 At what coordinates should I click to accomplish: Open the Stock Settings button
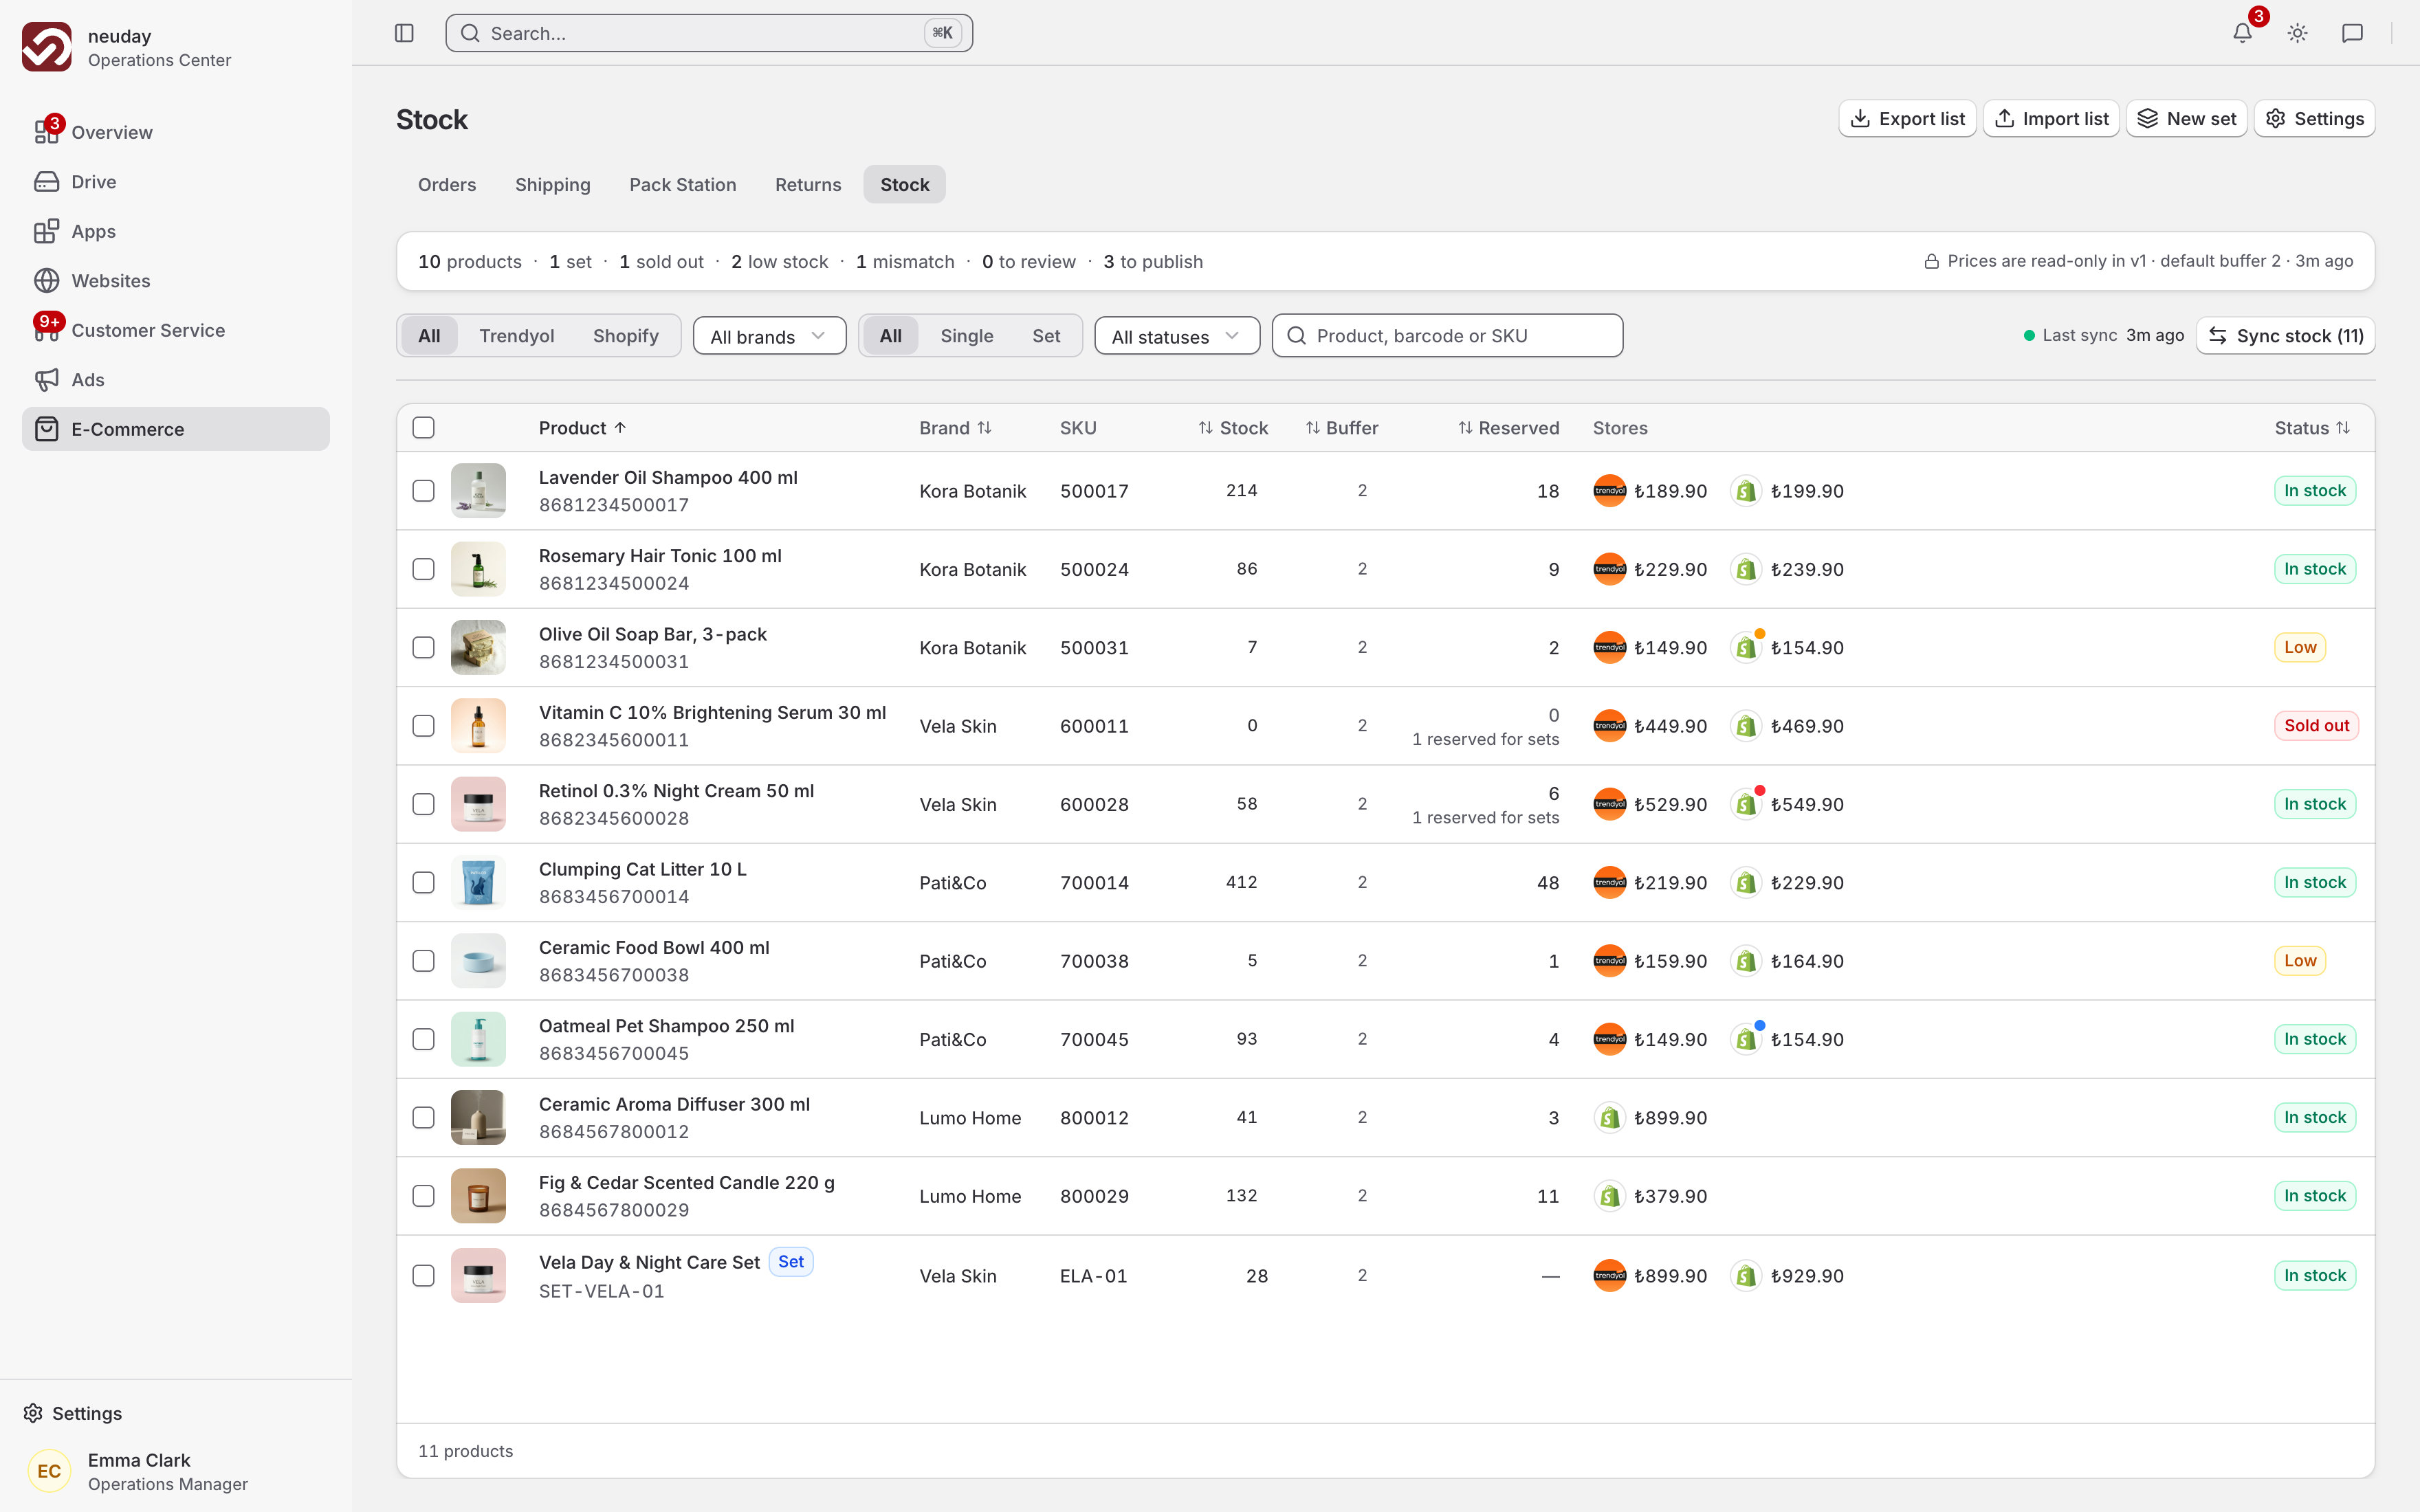(x=2314, y=119)
